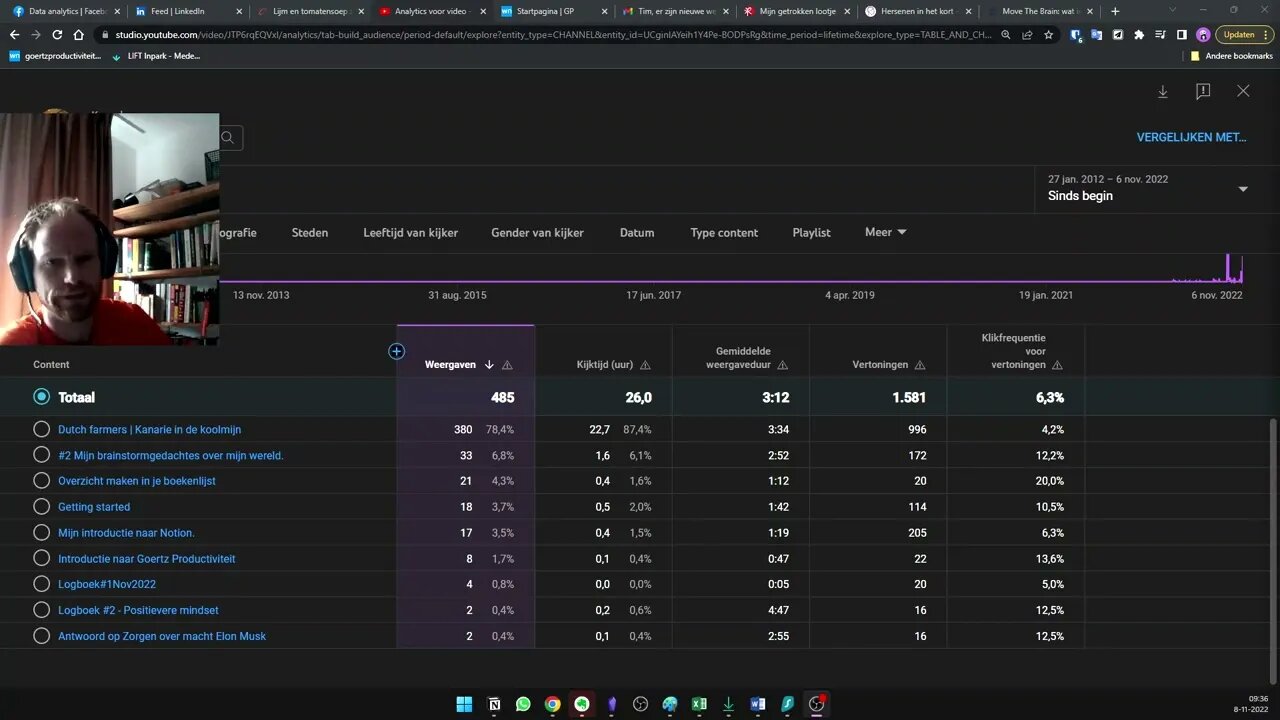
Task: Switch to the Feed | LinkedIn browser tab
Action: pyautogui.click(x=189, y=11)
